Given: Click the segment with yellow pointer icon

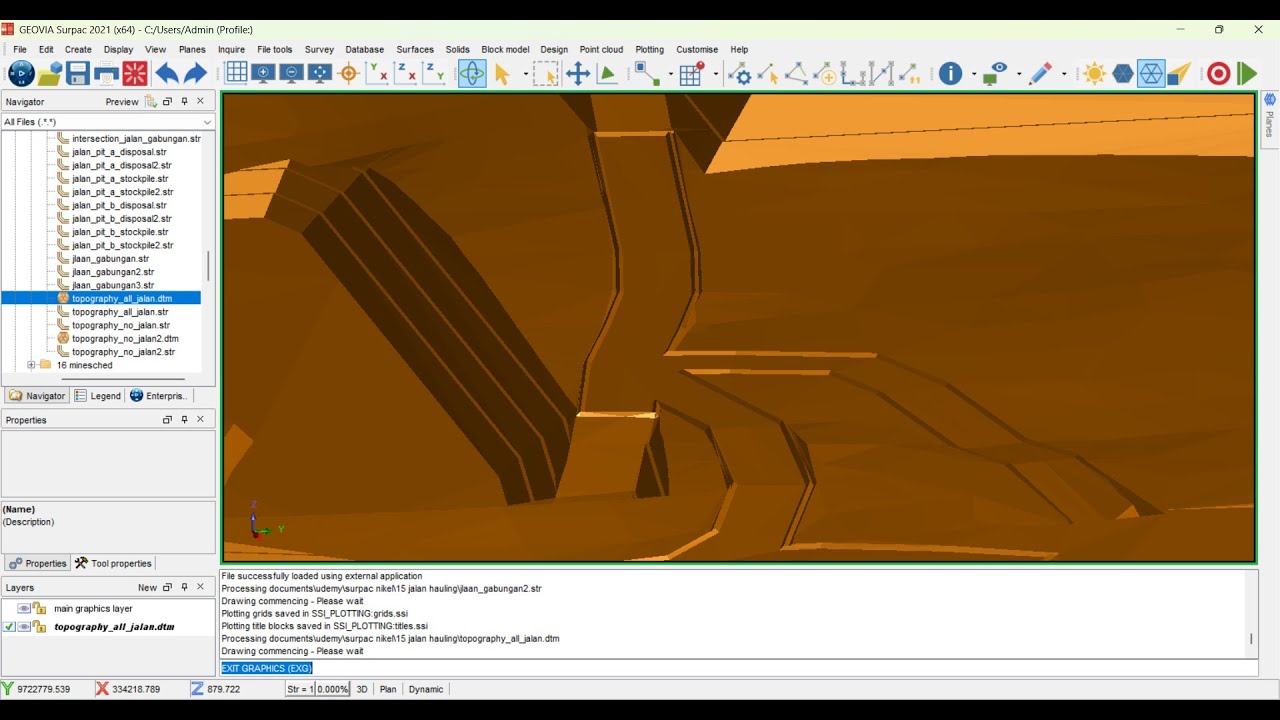Looking at the screenshot, I should pos(768,73).
